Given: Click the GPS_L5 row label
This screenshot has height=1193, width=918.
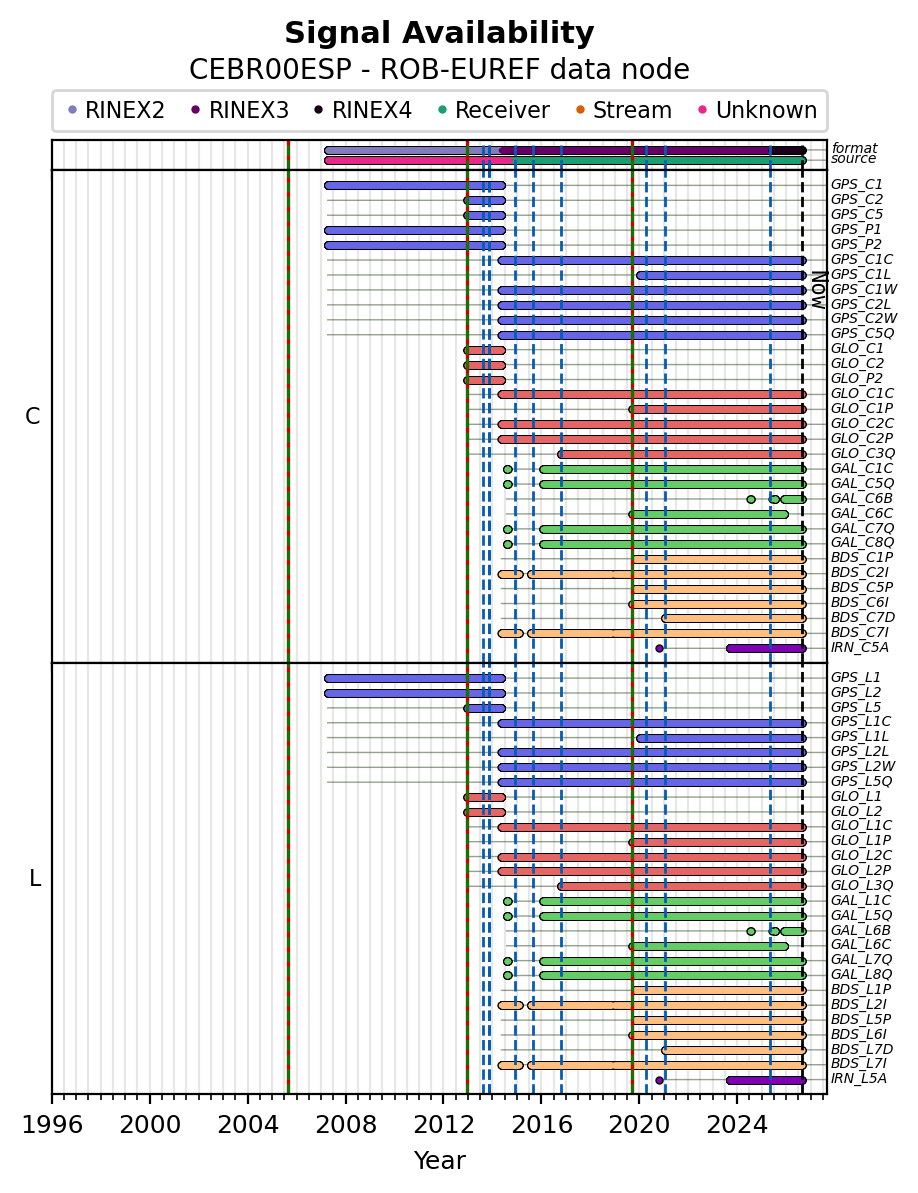Looking at the screenshot, I should 856,707.
